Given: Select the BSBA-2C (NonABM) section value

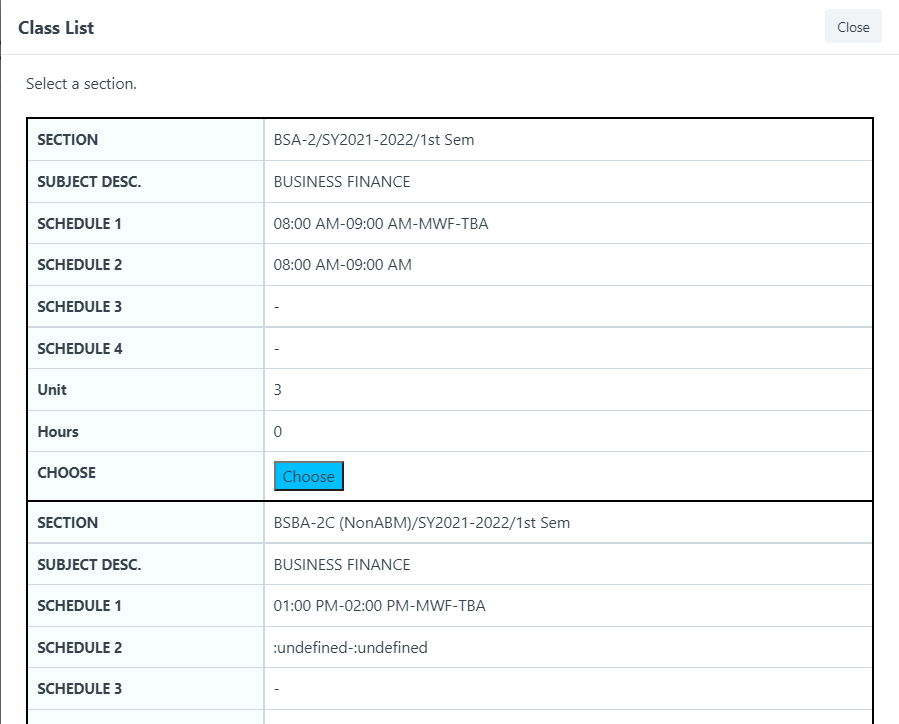Looking at the screenshot, I should coord(421,523).
